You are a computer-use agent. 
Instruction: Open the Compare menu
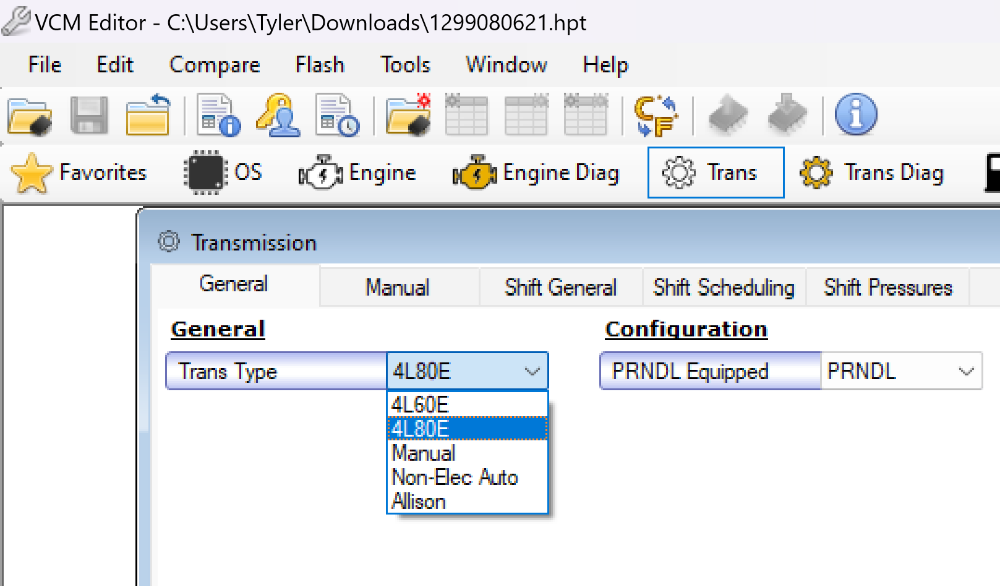(215, 65)
